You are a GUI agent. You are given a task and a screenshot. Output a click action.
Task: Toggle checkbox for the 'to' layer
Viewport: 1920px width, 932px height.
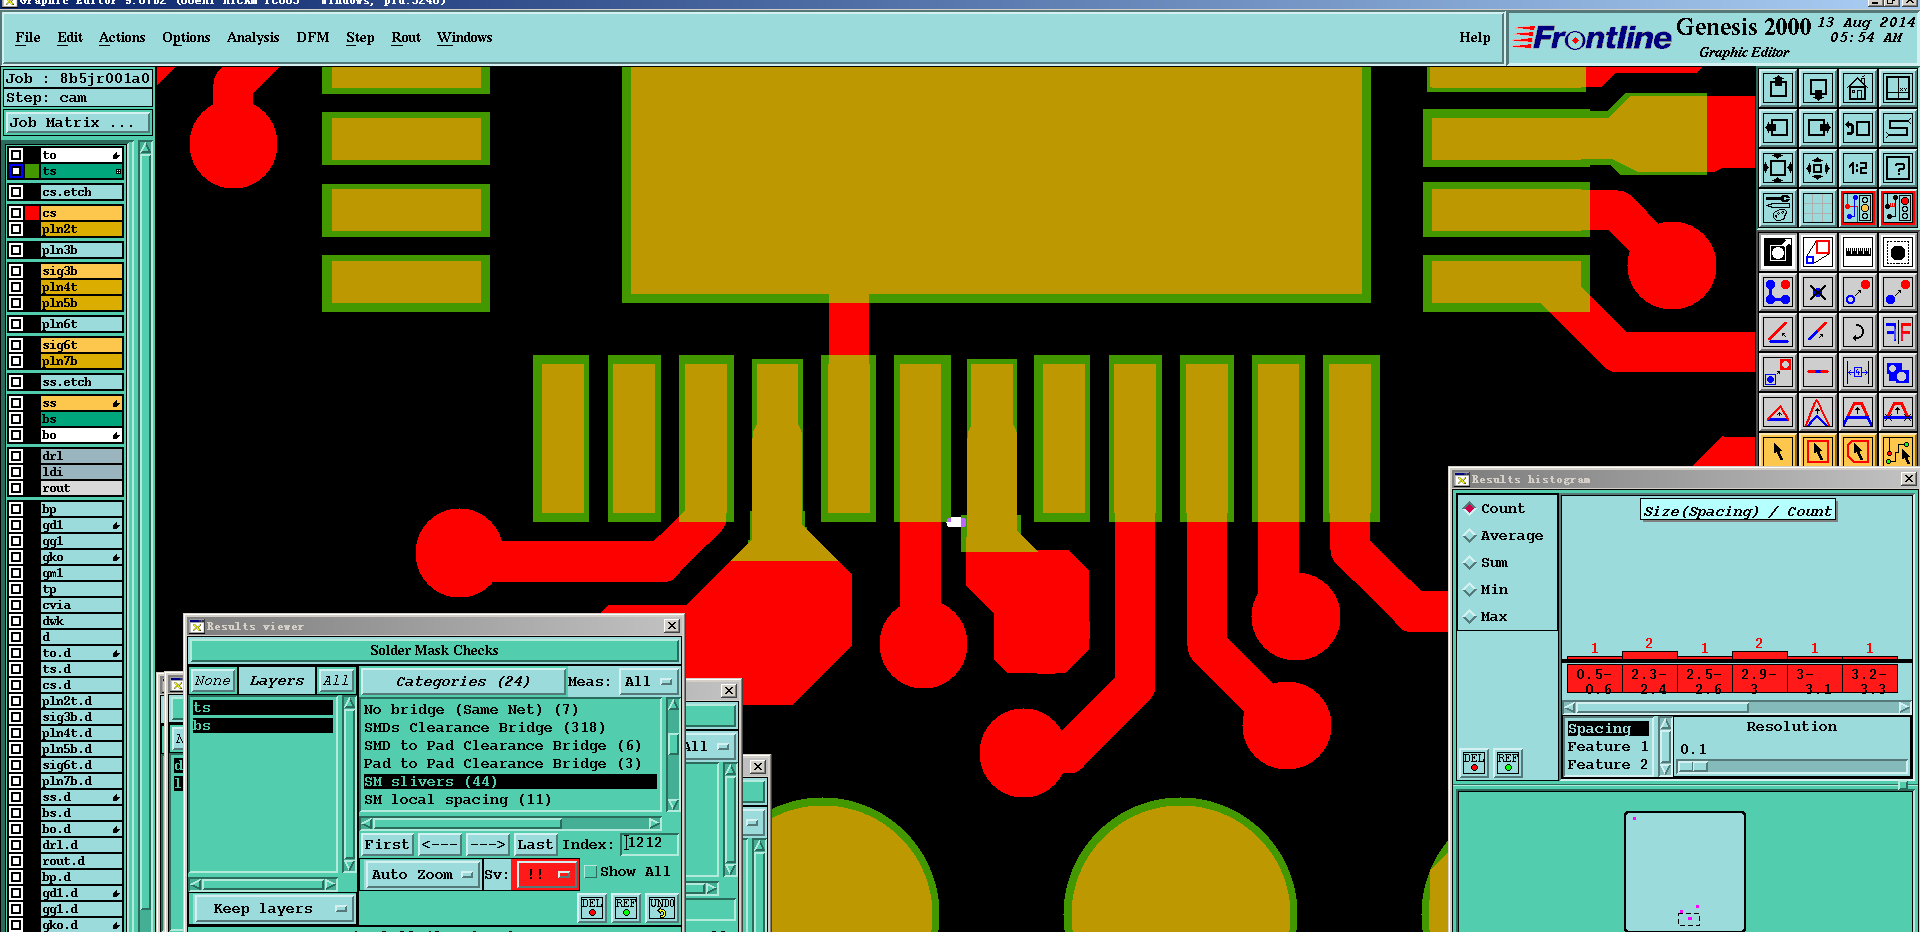click(16, 155)
